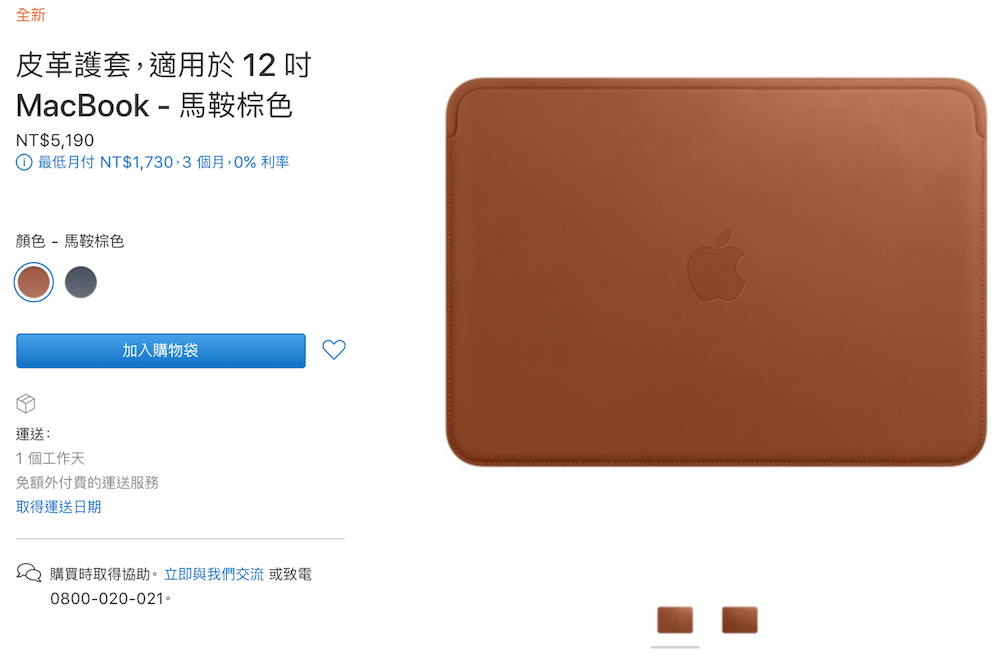
Task: Click the product title 皮革護套 heading
Action: tap(163, 85)
